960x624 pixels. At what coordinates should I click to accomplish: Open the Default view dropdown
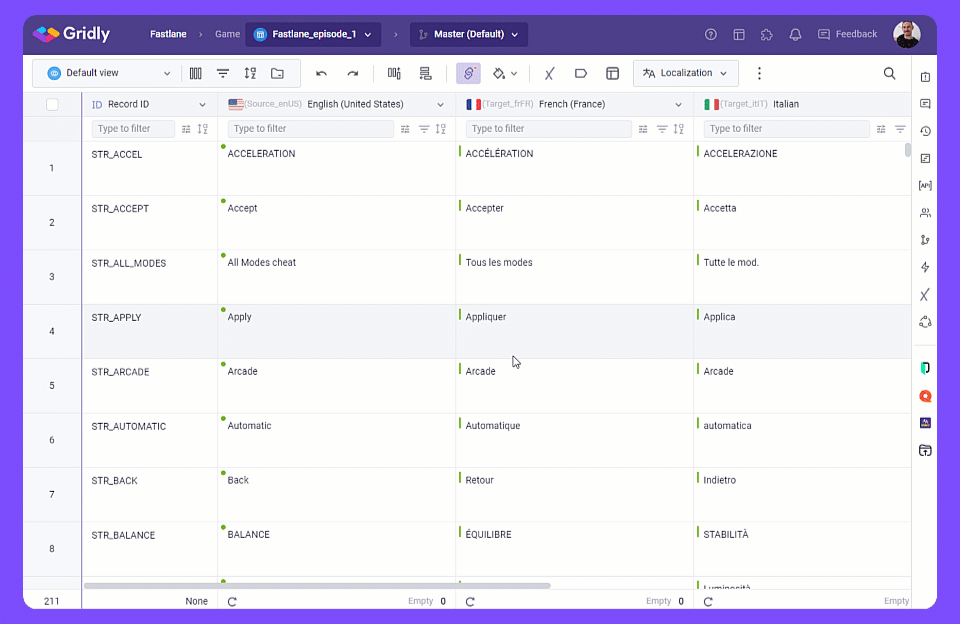point(109,73)
